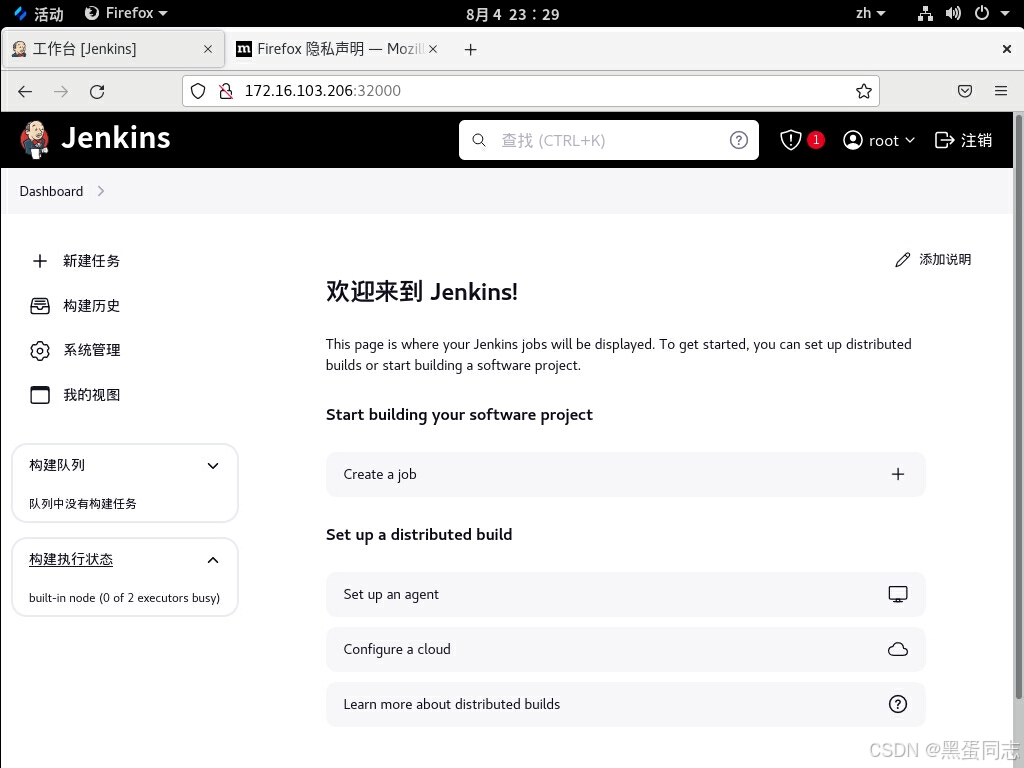The width and height of the screenshot is (1024, 768).
Task: Click the red notification badge 1
Action: tap(816, 140)
